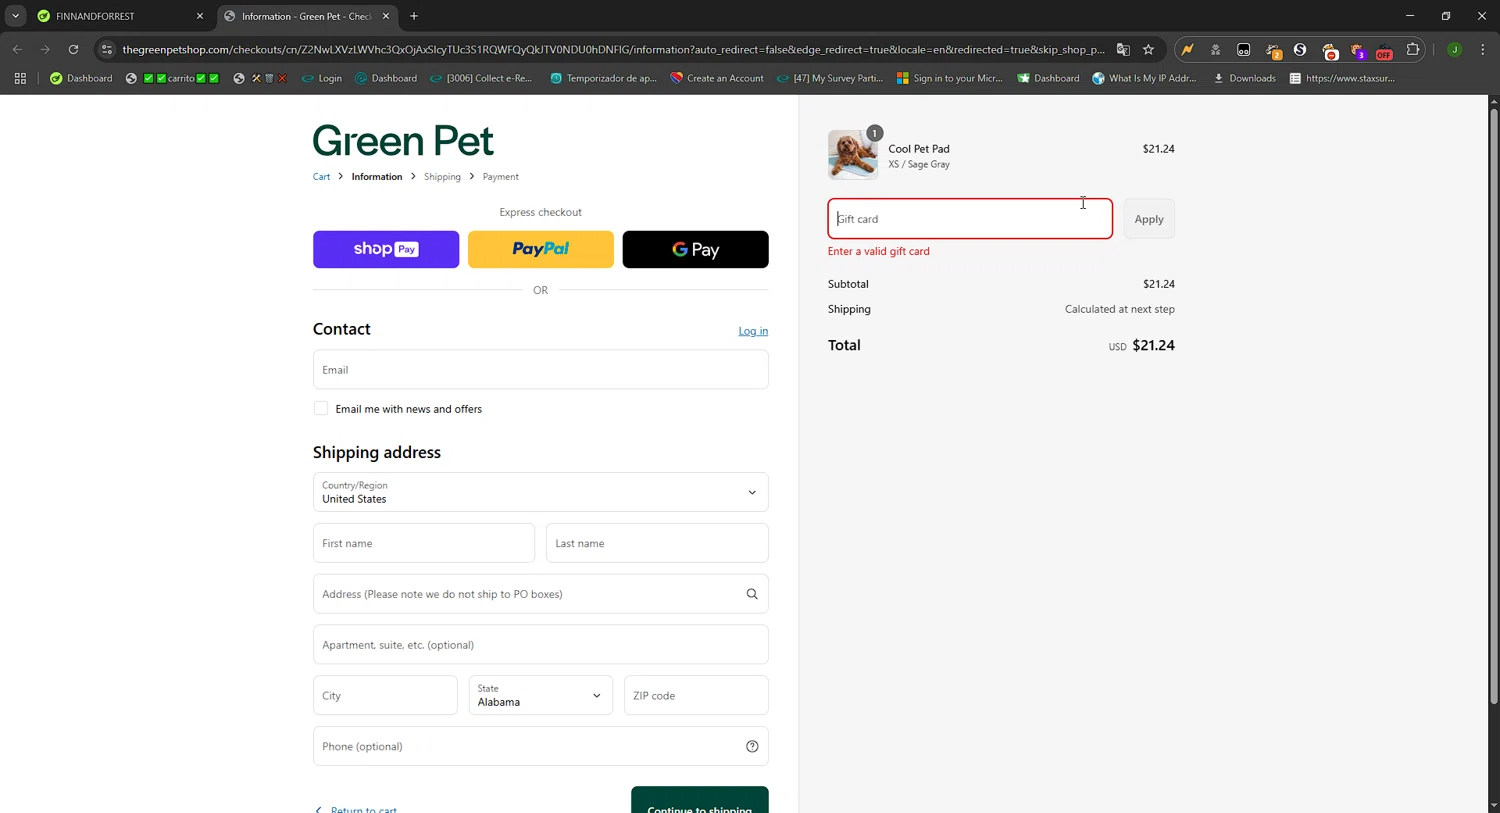Pay with the Google Pay button
The width and height of the screenshot is (1500, 813).
pos(695,249)
